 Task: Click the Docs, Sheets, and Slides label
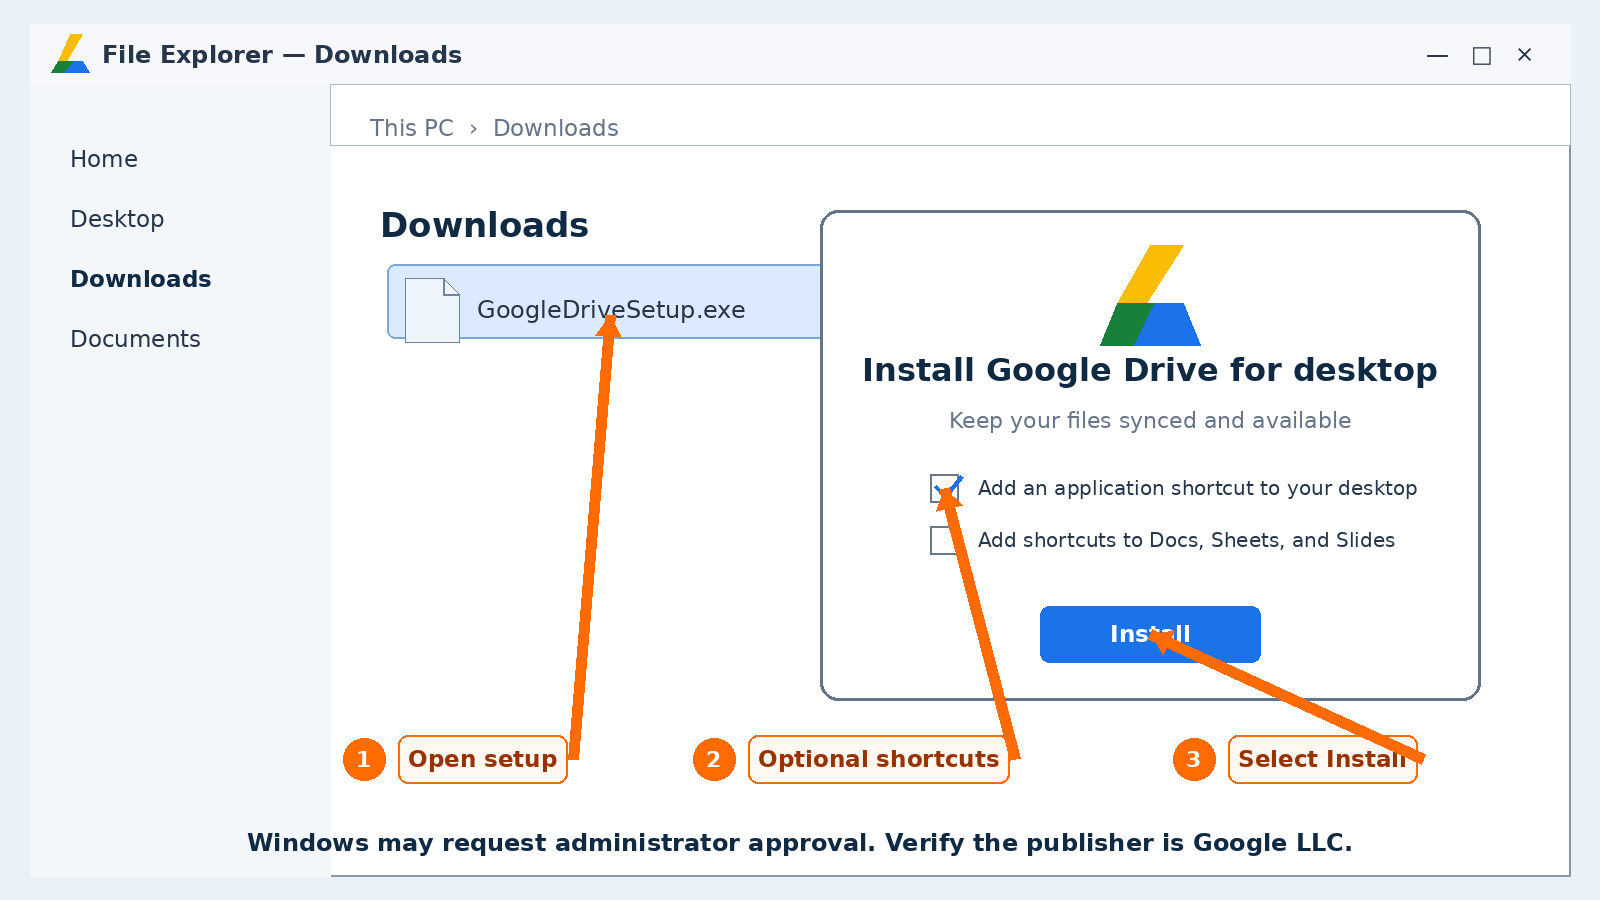point(1186,540)
